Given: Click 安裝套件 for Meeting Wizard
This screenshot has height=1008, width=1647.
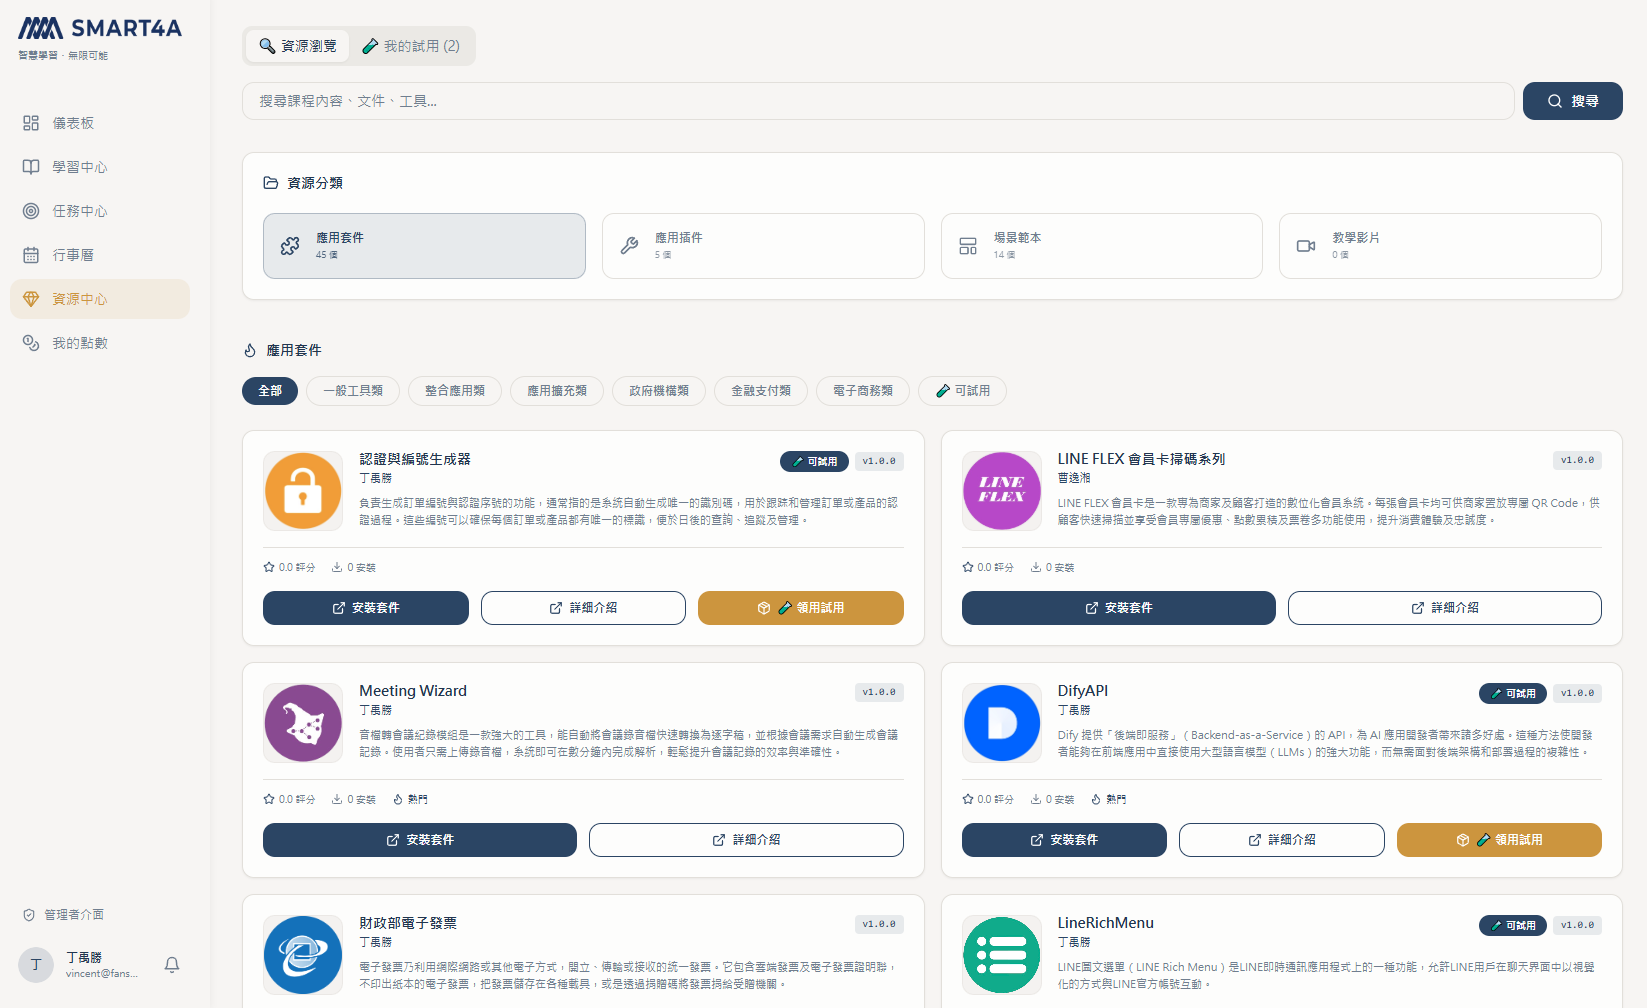Looking at the screenshot, I should 420,840.
